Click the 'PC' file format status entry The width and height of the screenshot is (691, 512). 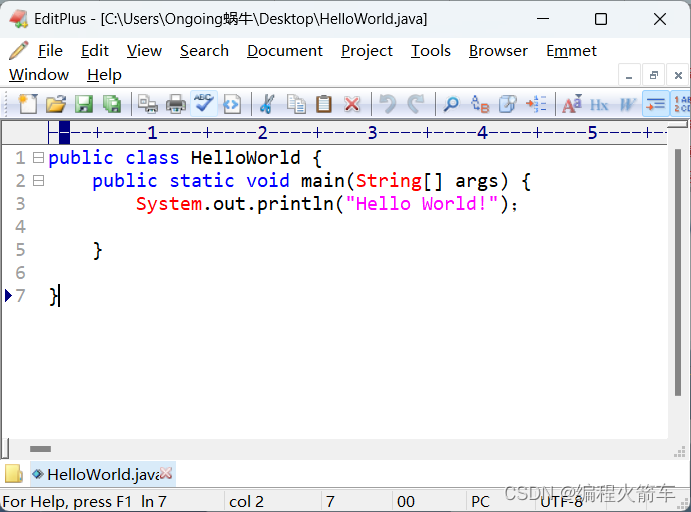(x=480, y=501)
